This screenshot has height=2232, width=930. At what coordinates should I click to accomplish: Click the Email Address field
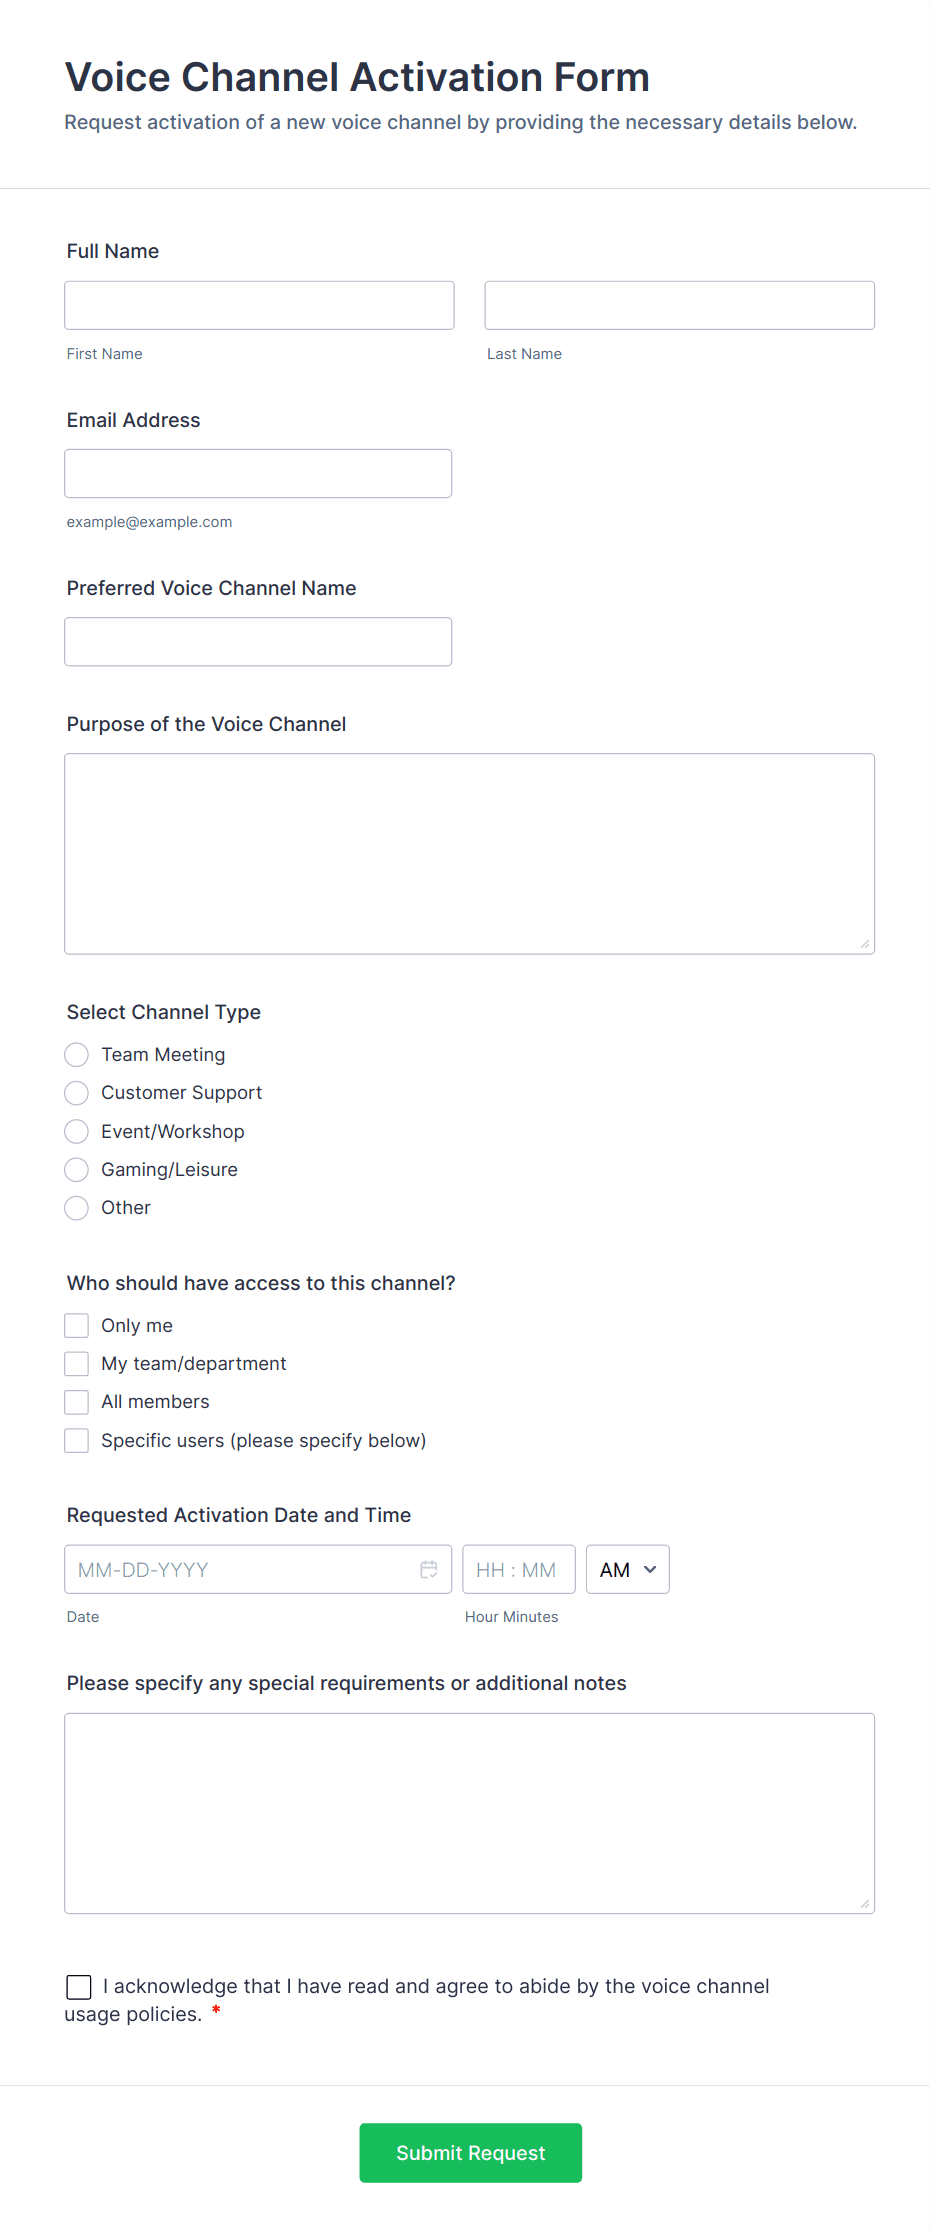tap(258, 473)
